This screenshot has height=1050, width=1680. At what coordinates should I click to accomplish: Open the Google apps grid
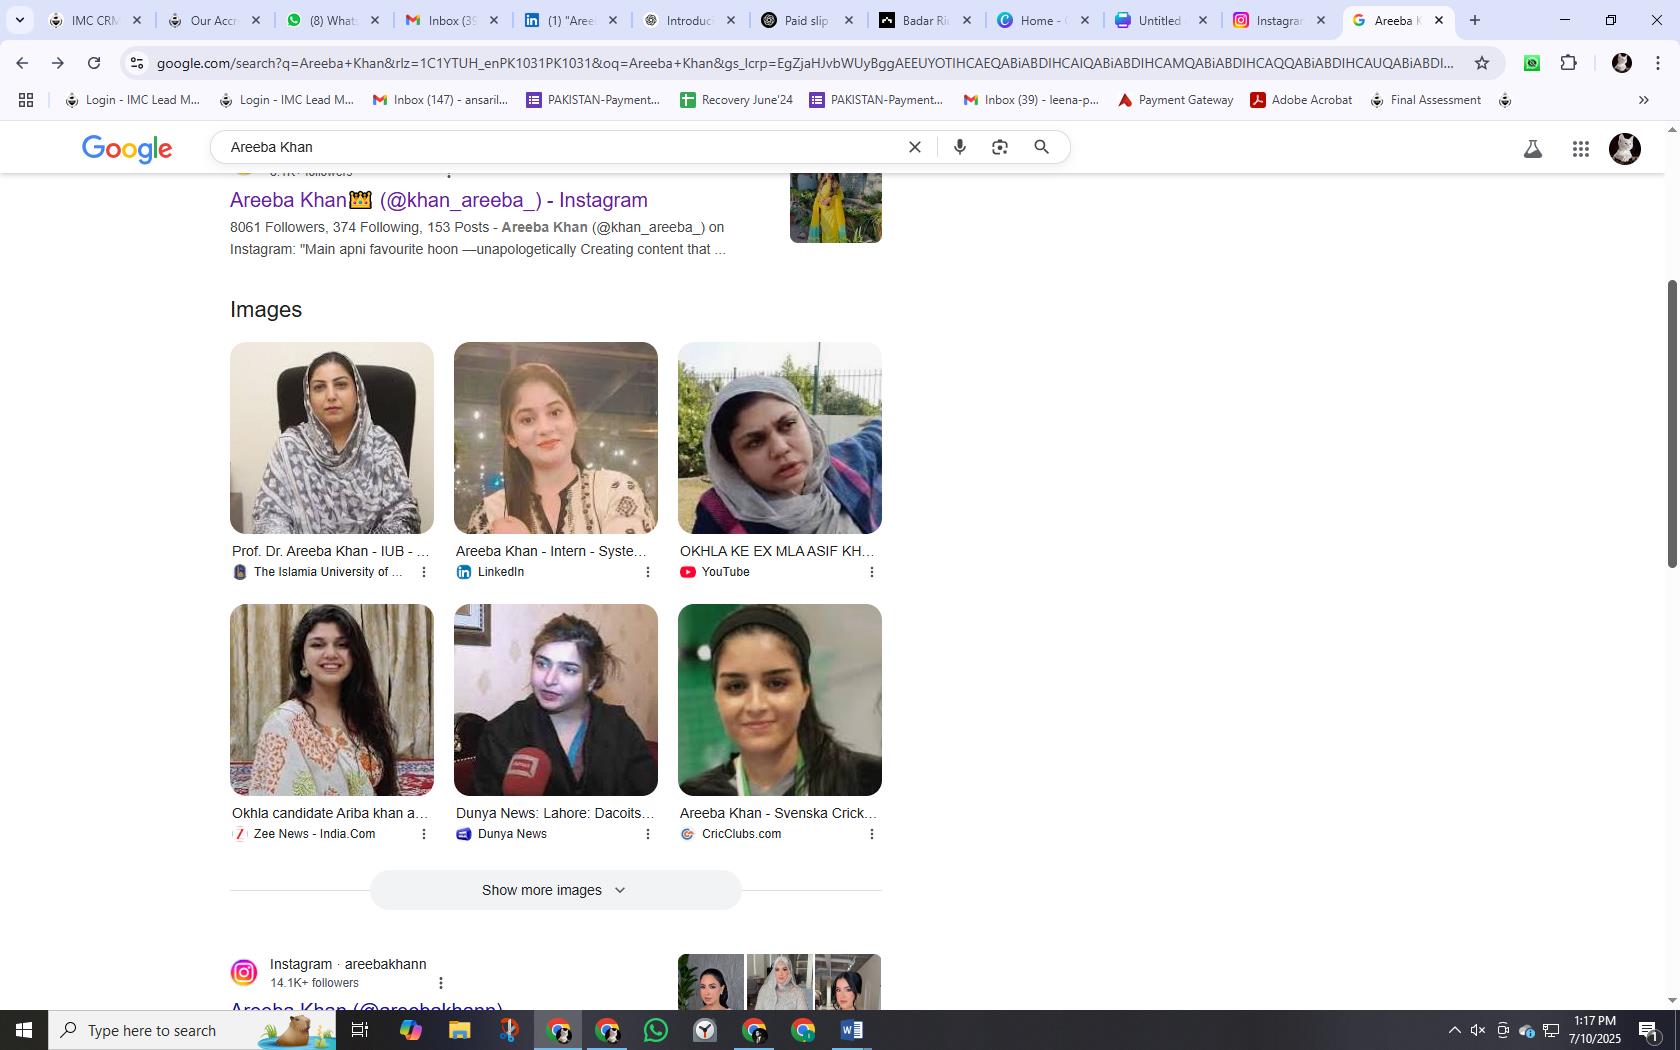[1580, 149]
